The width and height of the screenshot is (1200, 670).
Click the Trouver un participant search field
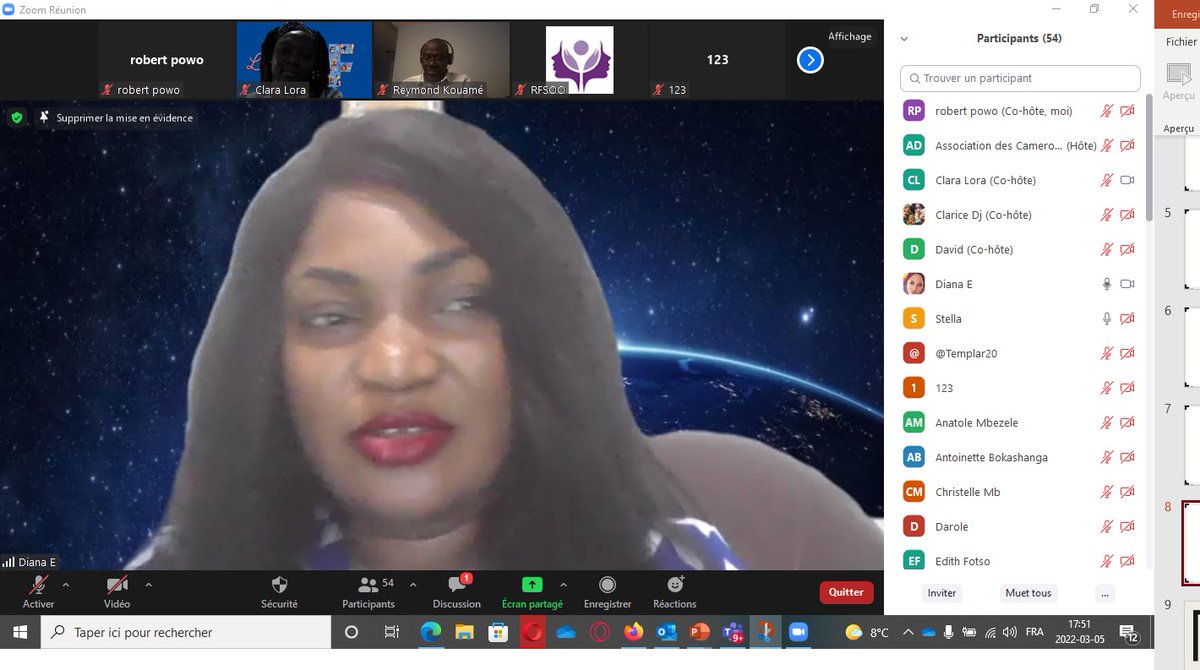(x=1020, y=78)
